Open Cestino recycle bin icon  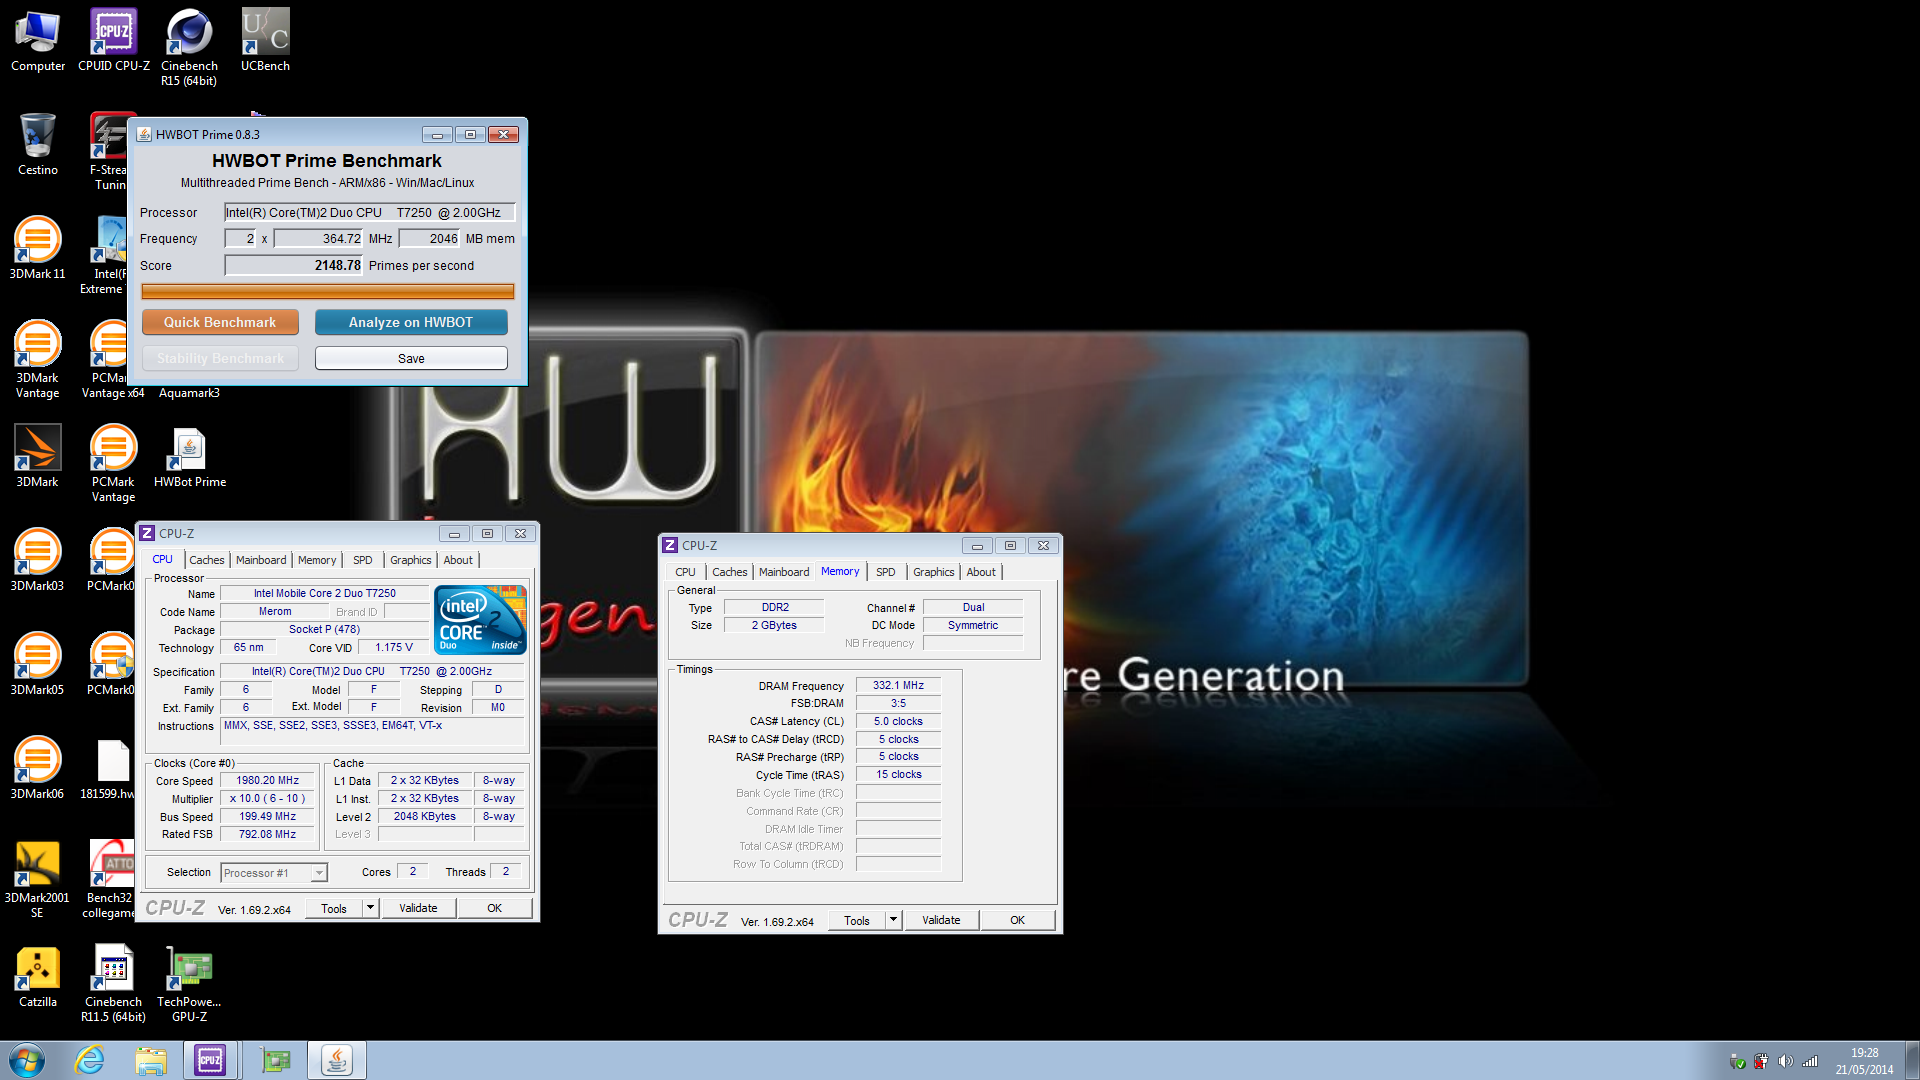(x=37, y=145)
